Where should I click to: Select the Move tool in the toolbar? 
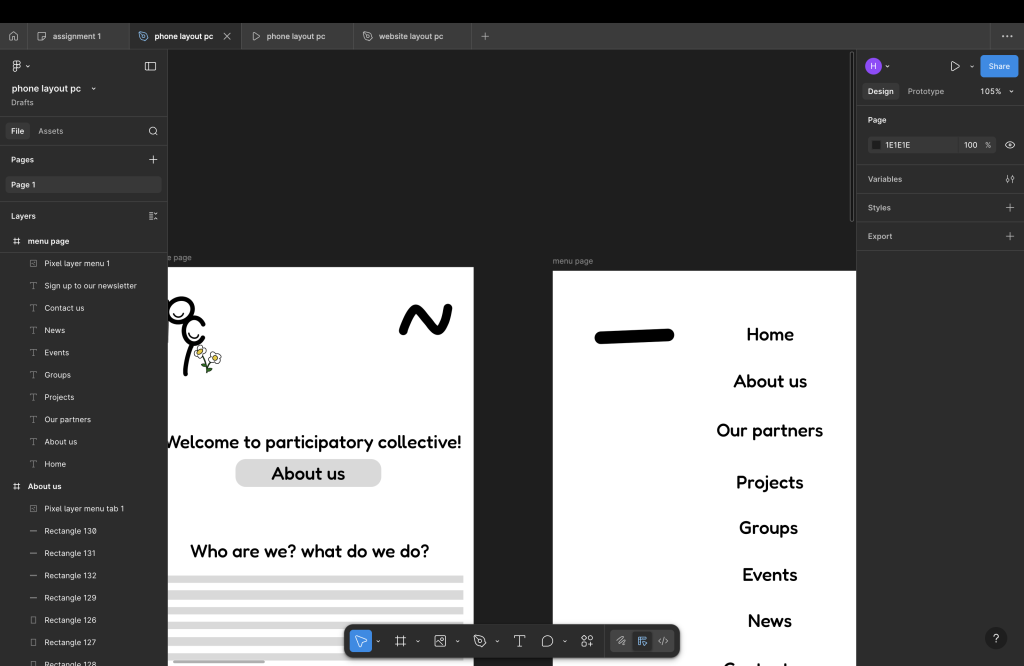point(361,641)
